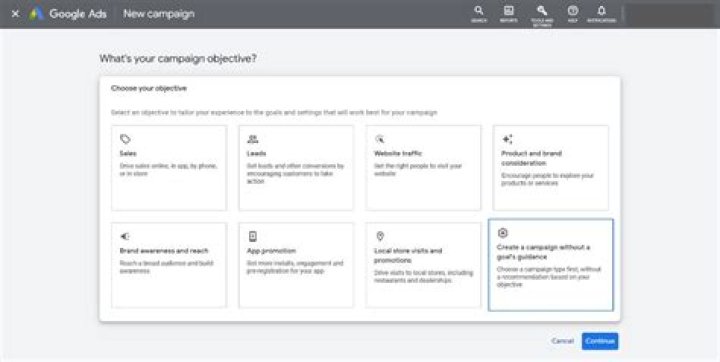The height and width of the screenshot is (362, 720).
Task: Select the Sales objective card
Action: click(x=169, y=168)
